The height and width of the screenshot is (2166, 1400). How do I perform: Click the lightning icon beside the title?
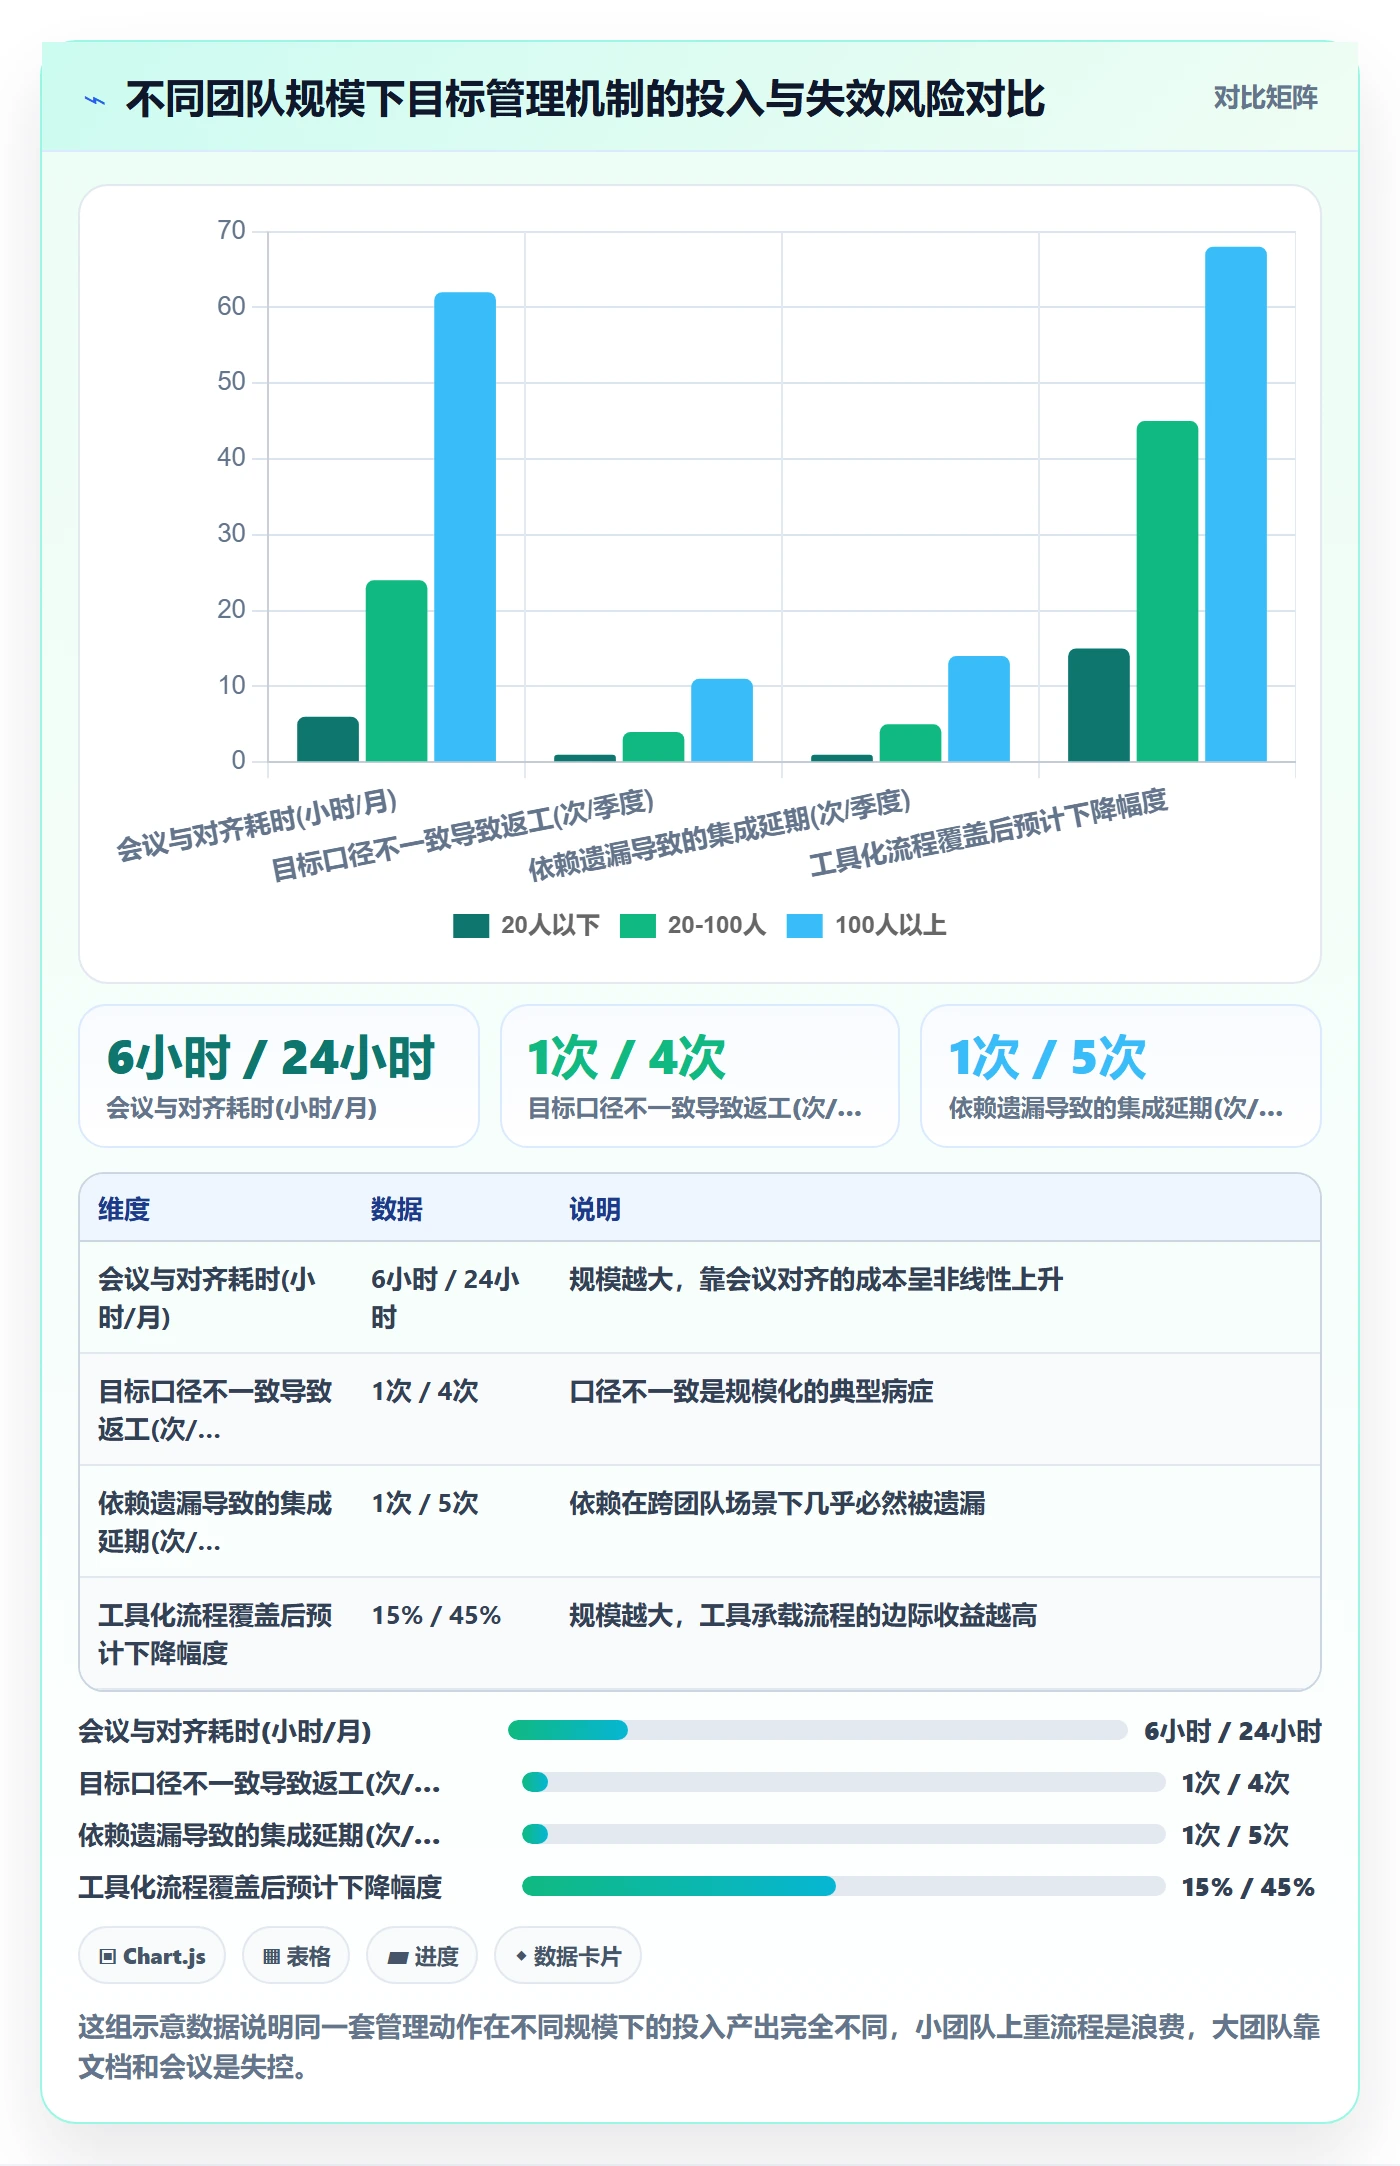95,100
